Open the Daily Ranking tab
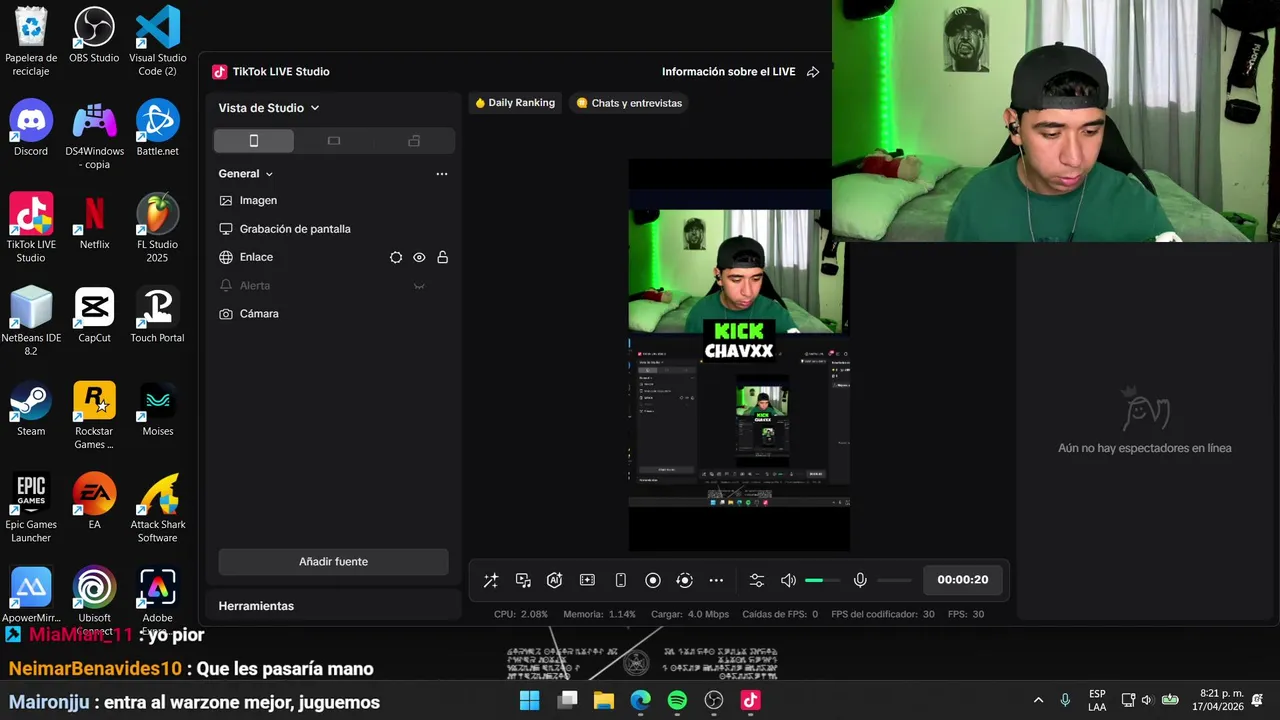The height and width of the screenshot is (720, 1280). tap(515, 103)
